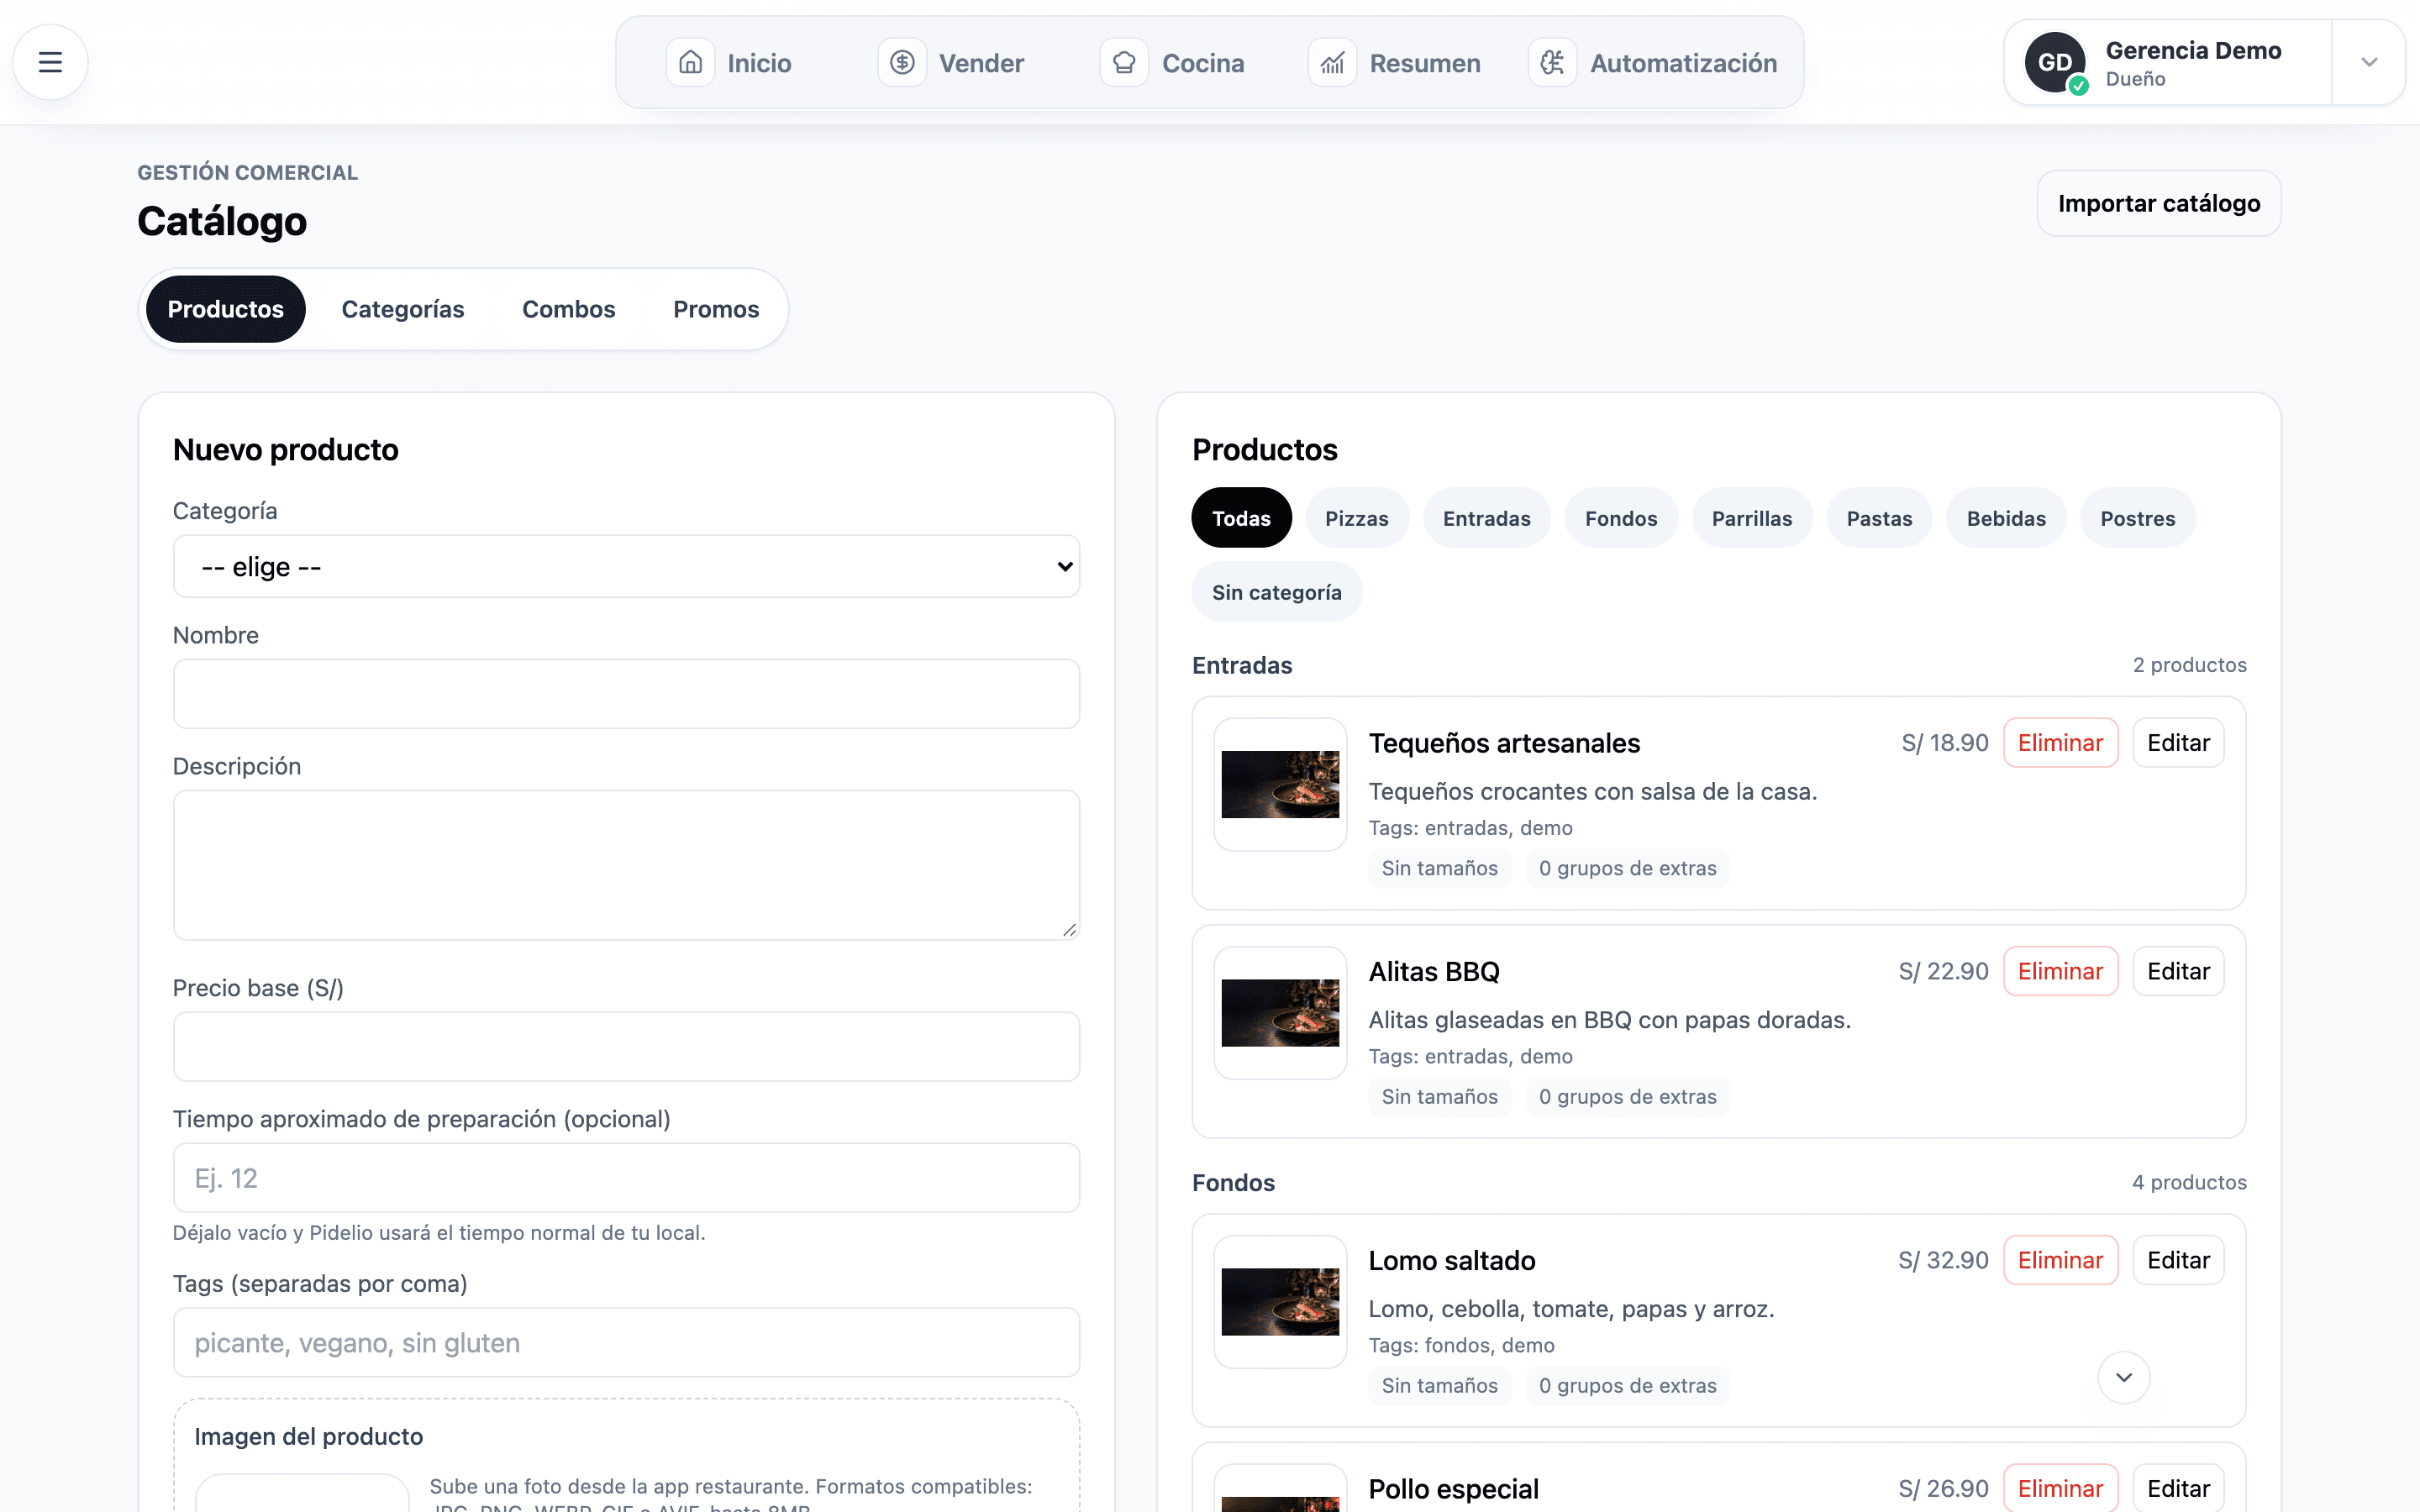The width and height of the screenshot is (2420, 1512).
Task: Open the Automatización icon
Action: 1552,63
